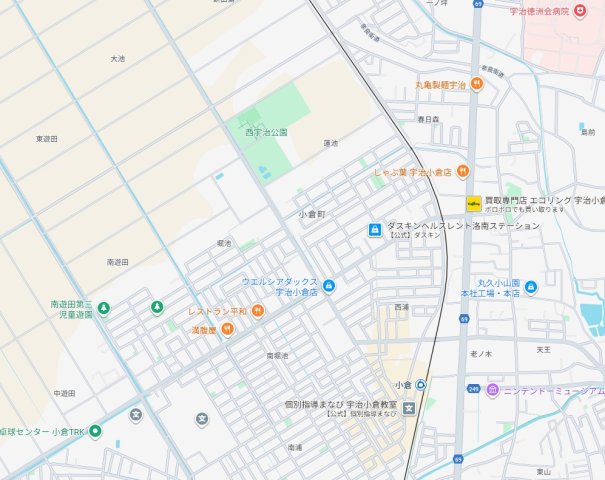The height and width of the screenshot is (480, 605).
Task: Click the route 249 road shield
Action: tap(473, 389)
